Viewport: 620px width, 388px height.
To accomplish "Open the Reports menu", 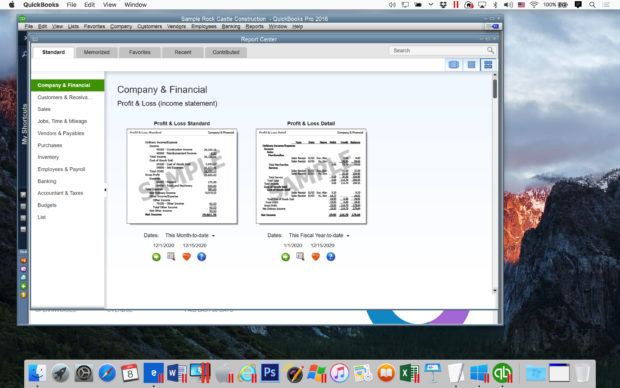I will pyautogui.click(x=254, y=26).
